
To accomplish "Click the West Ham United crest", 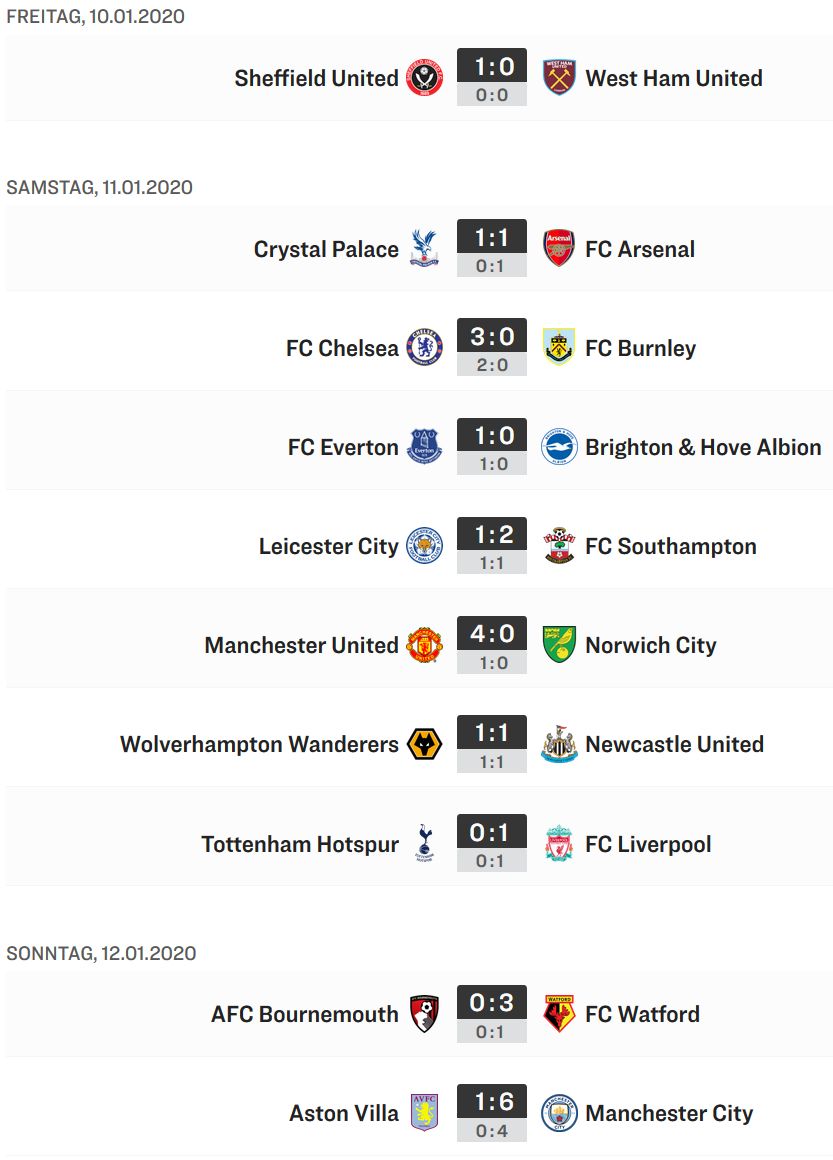I will pos(559,77).
